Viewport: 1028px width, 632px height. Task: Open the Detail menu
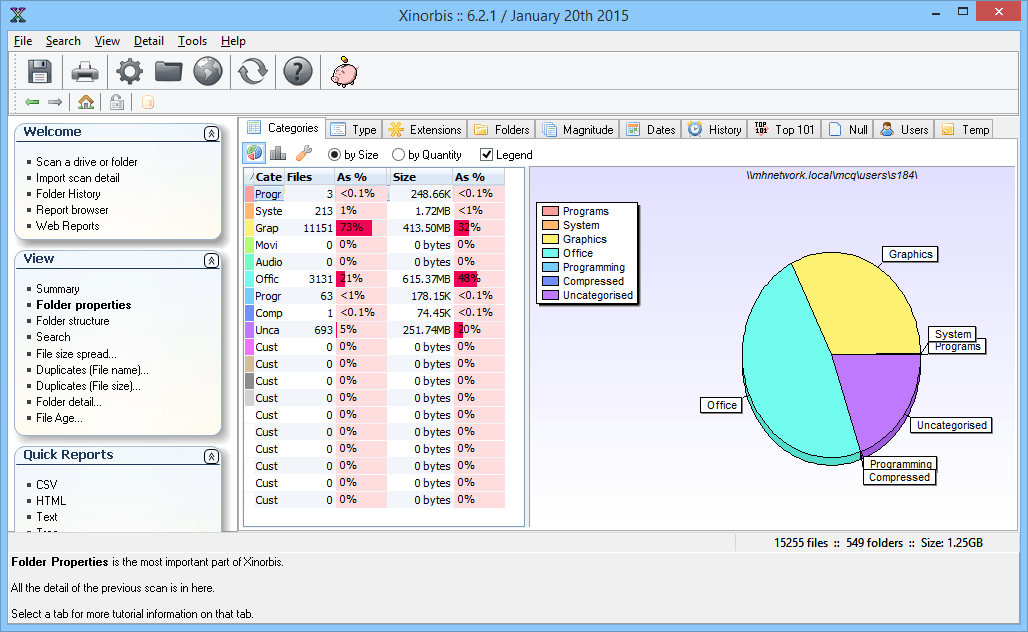point(149,41)
